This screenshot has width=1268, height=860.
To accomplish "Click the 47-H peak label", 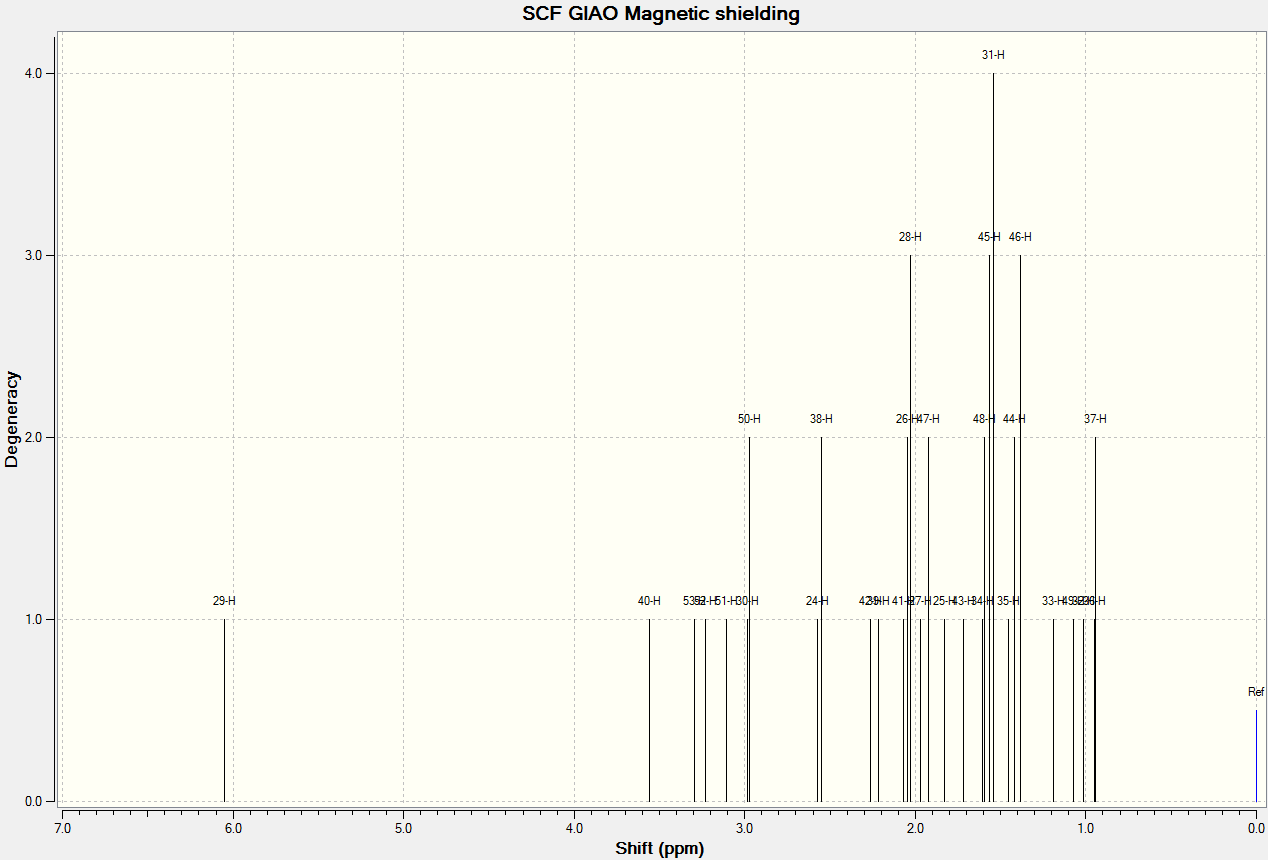I will (x=929, y=419).
